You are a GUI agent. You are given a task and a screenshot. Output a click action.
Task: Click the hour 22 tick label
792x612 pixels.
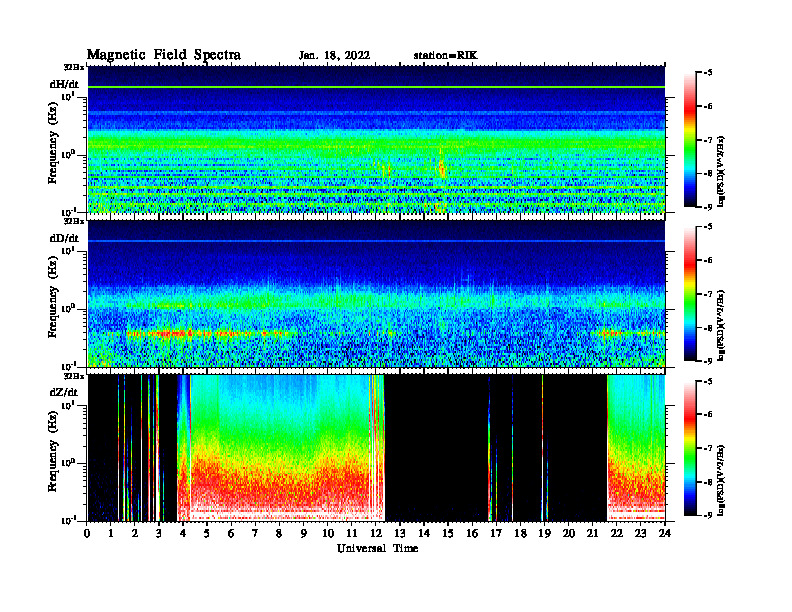pyautogui.click(x=617, y=534)
